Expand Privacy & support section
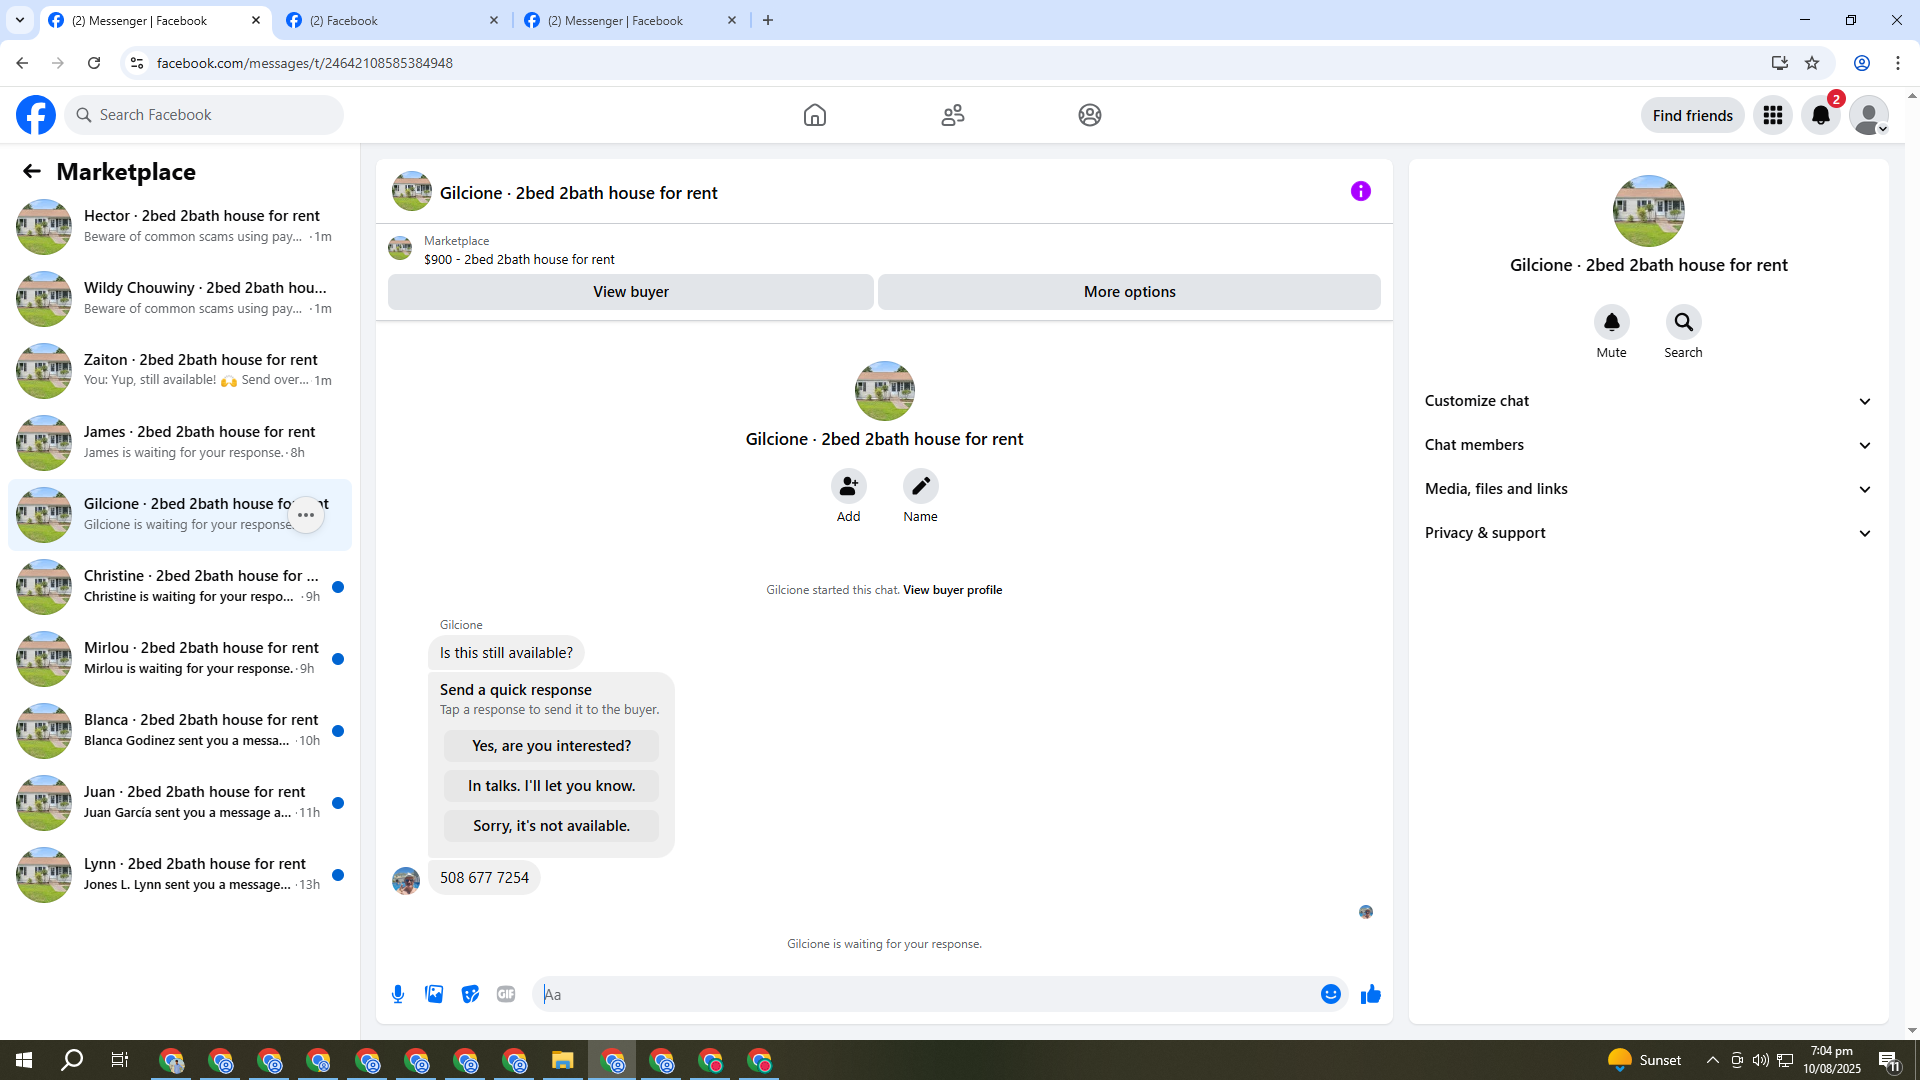 tap(1648, 533)
